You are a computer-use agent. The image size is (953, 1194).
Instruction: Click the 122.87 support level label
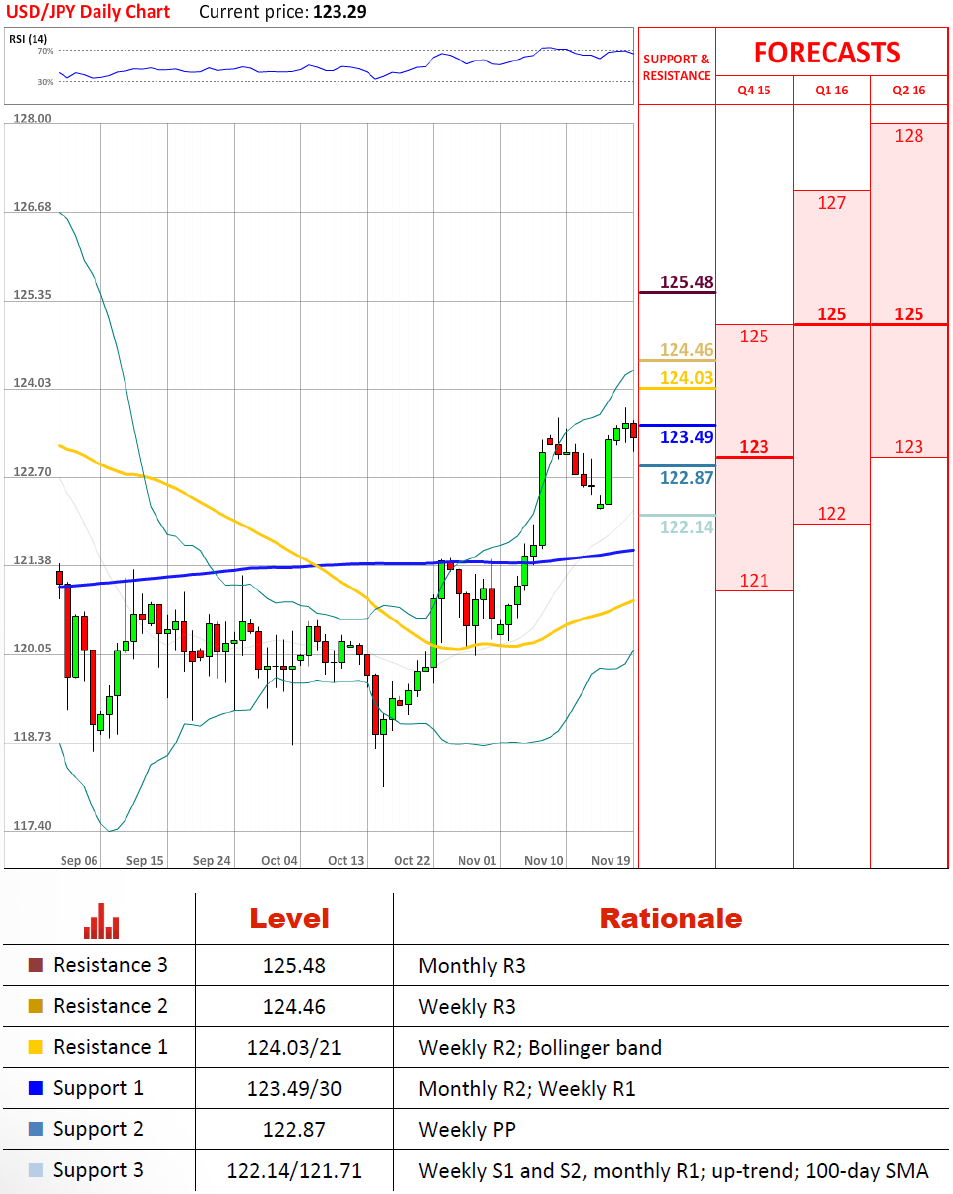[x=687, y=477]
